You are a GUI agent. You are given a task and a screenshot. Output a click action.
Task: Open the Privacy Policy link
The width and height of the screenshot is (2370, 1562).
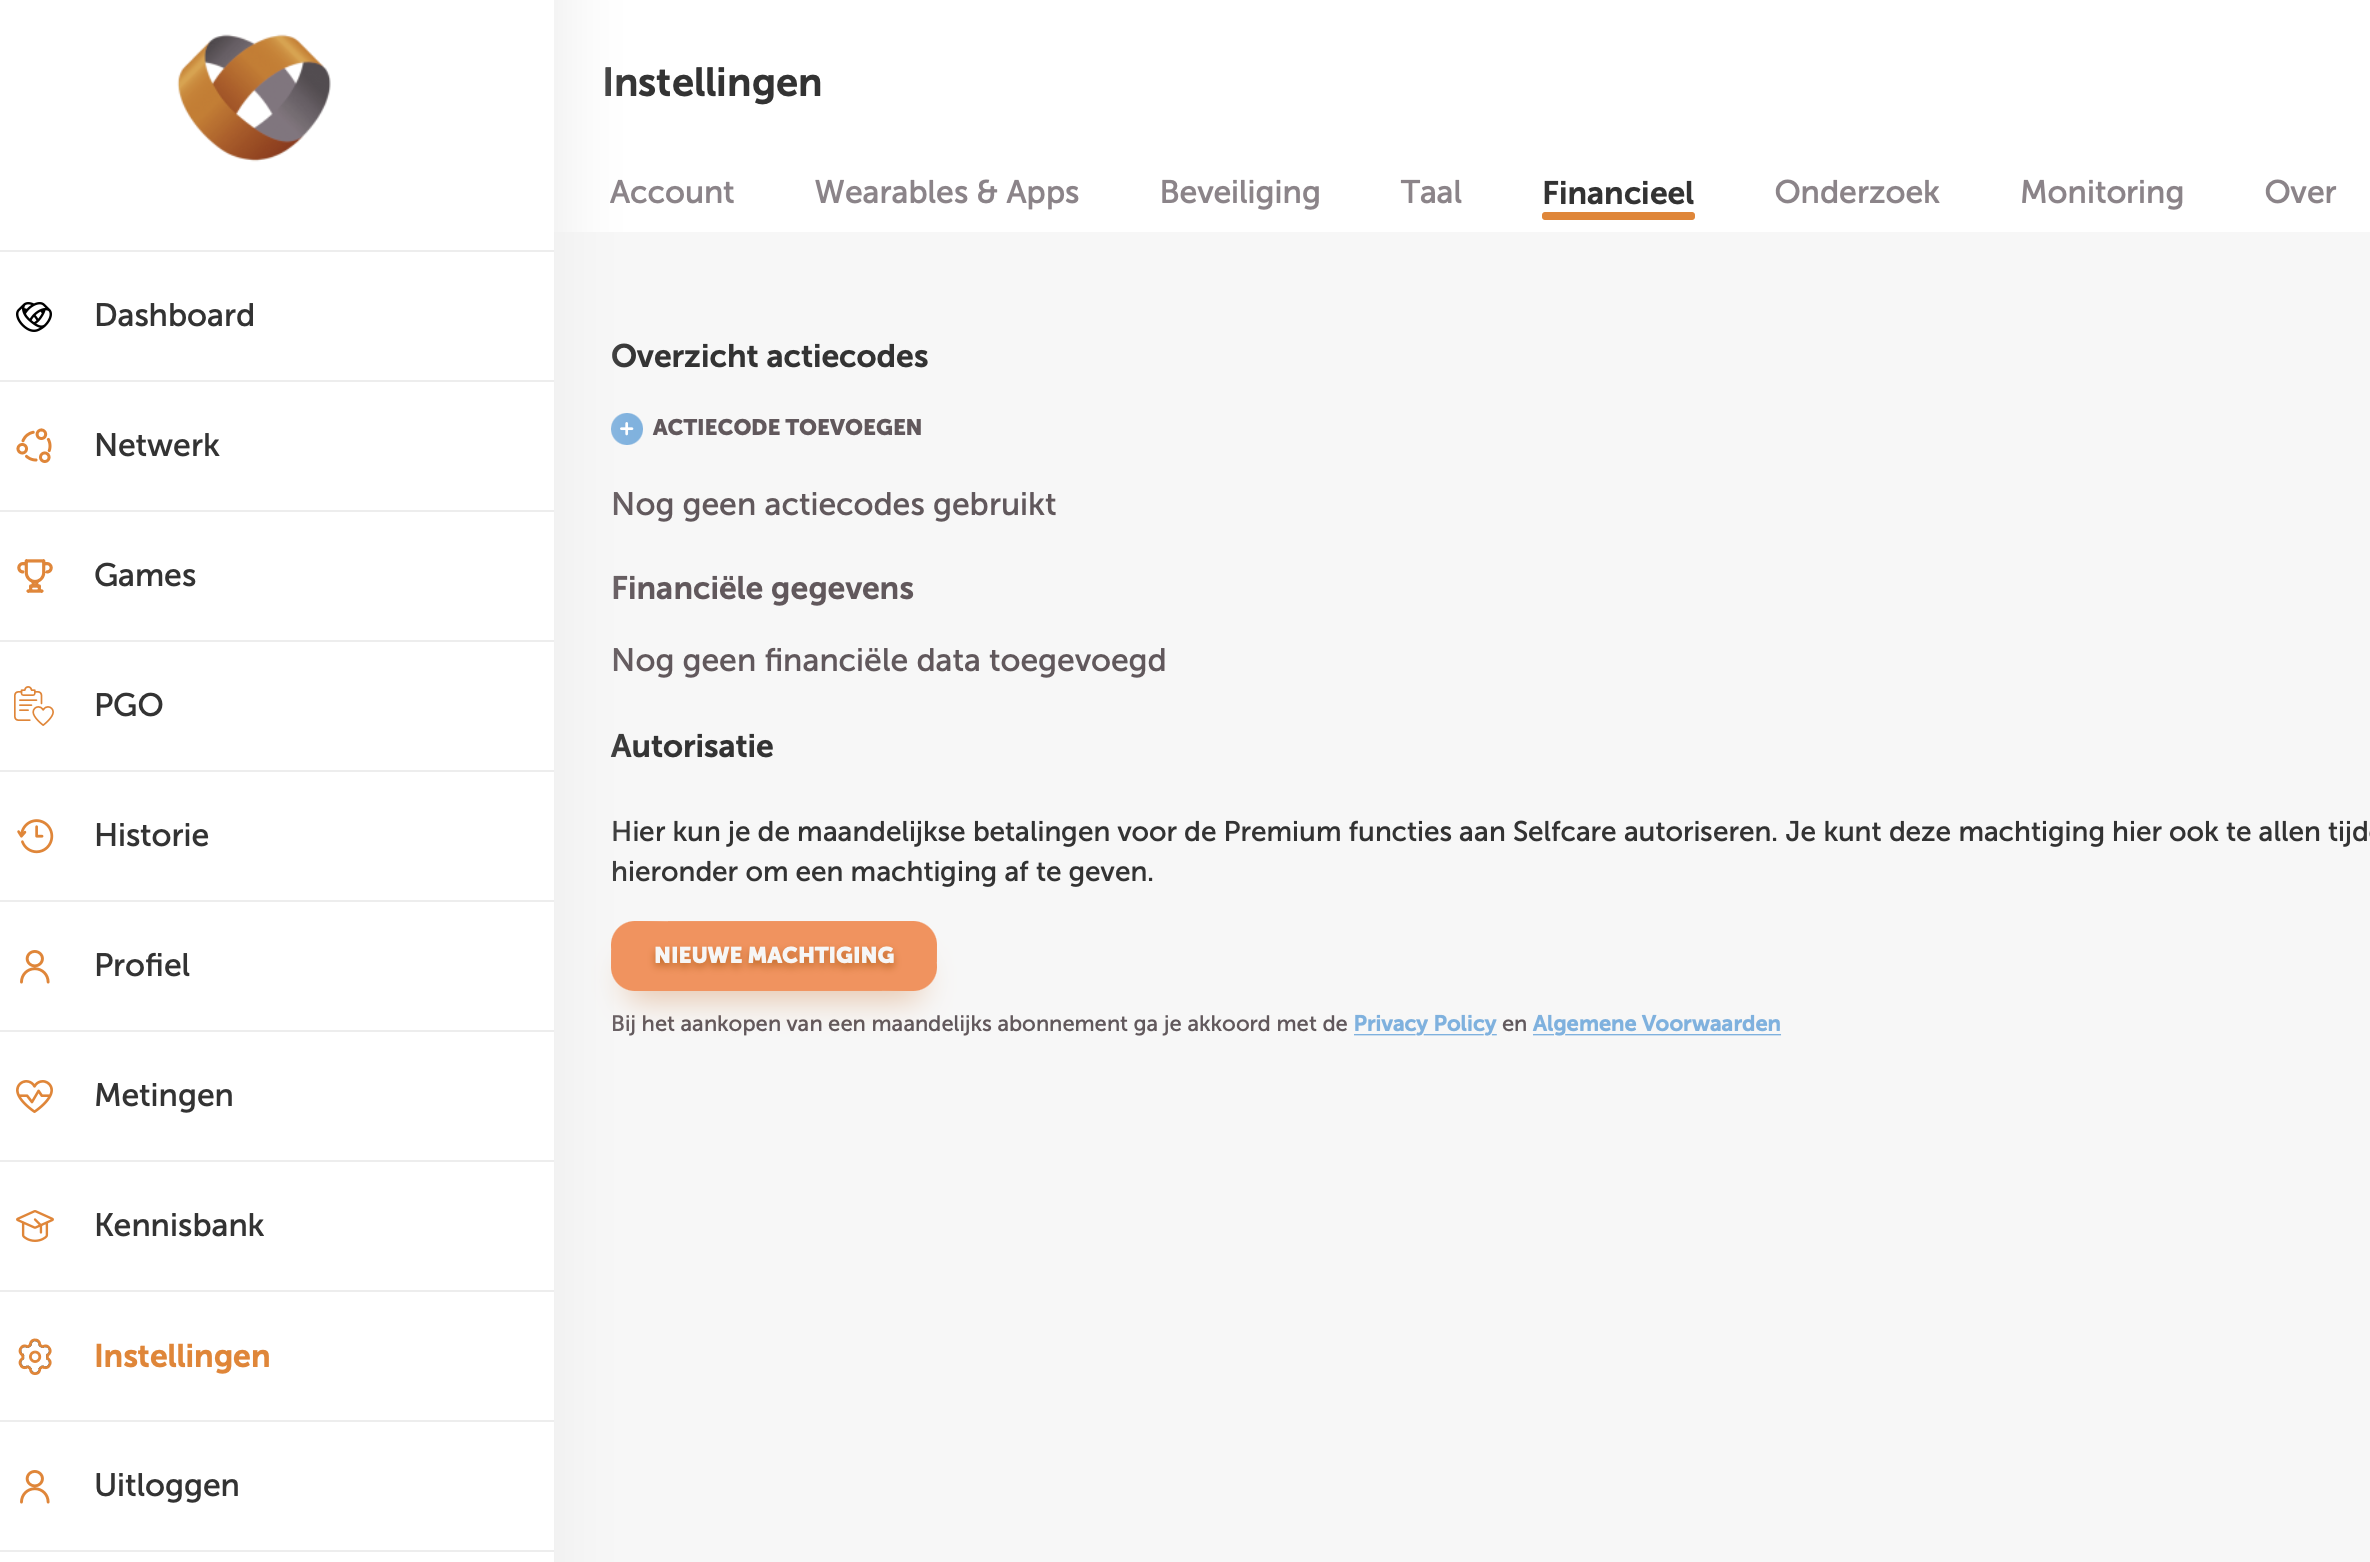coord(1424,1024)
